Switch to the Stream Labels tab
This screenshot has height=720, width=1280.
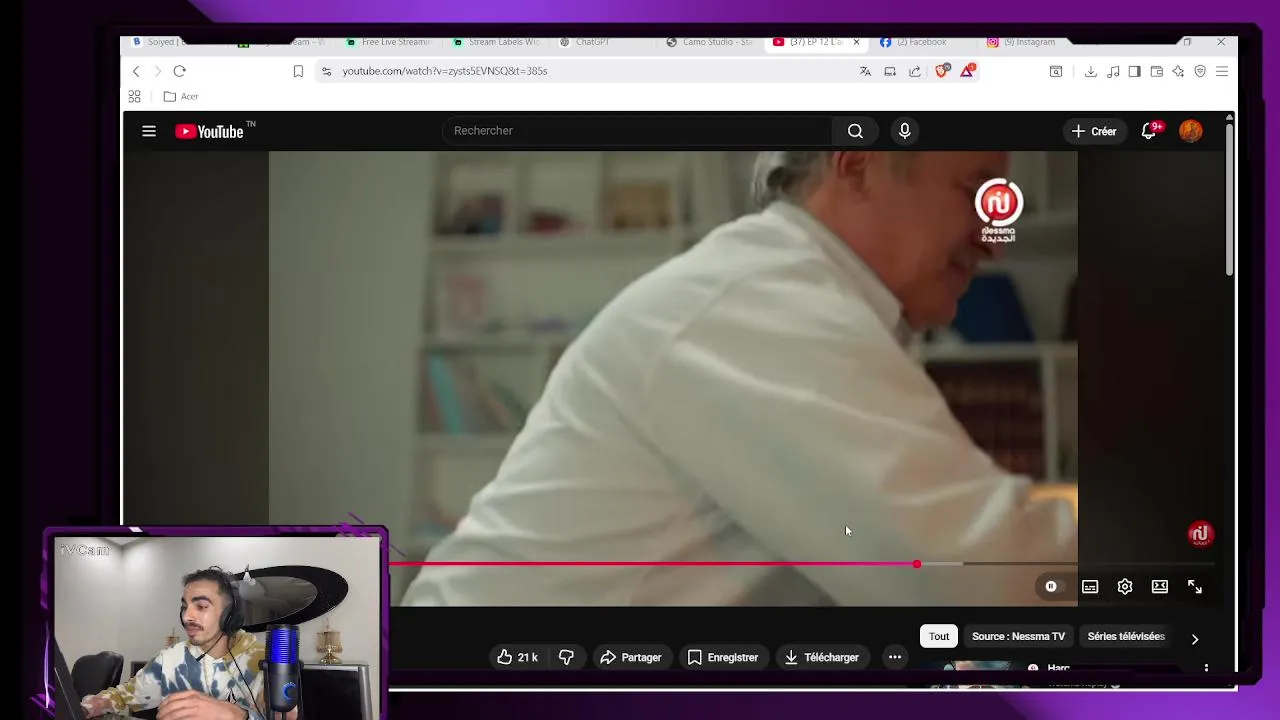click(496, 42)
